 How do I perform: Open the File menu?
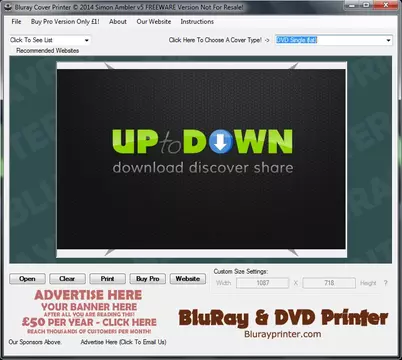(16, 22)
